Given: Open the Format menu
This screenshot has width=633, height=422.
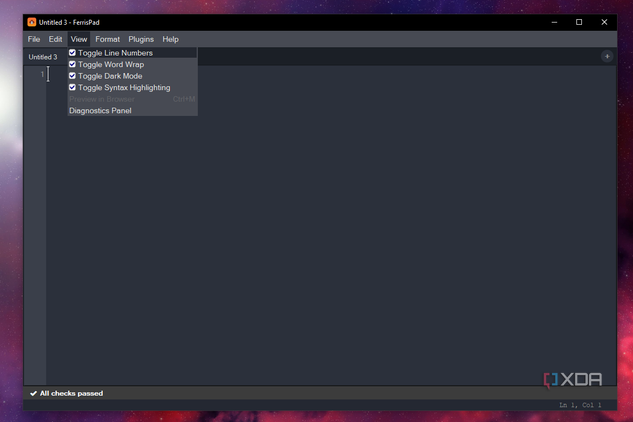Looking at the screenshot, I should [107, 39].
